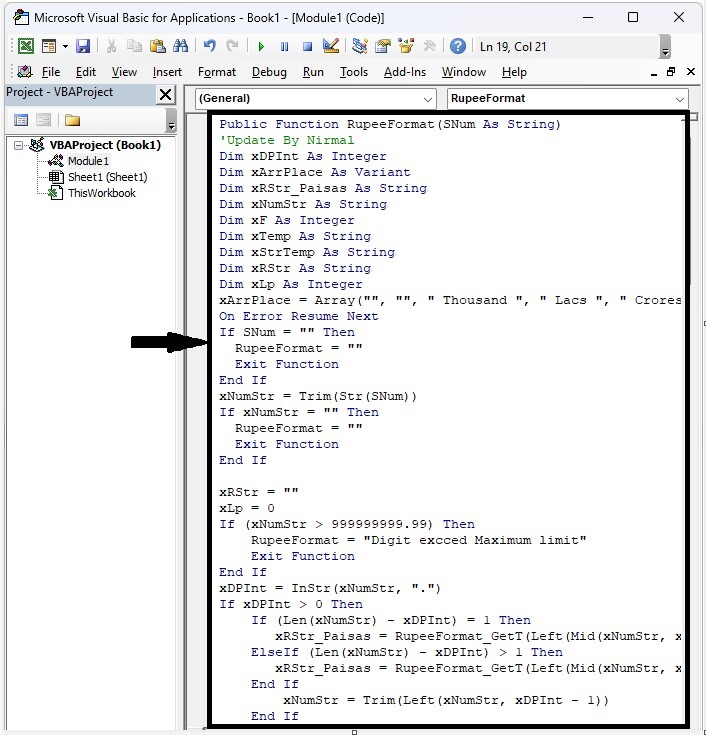This screenshot has width=706, height=735.
Task: Select Sheet1 (Sheet1) in project tree
Action: [x=107, y=177]
